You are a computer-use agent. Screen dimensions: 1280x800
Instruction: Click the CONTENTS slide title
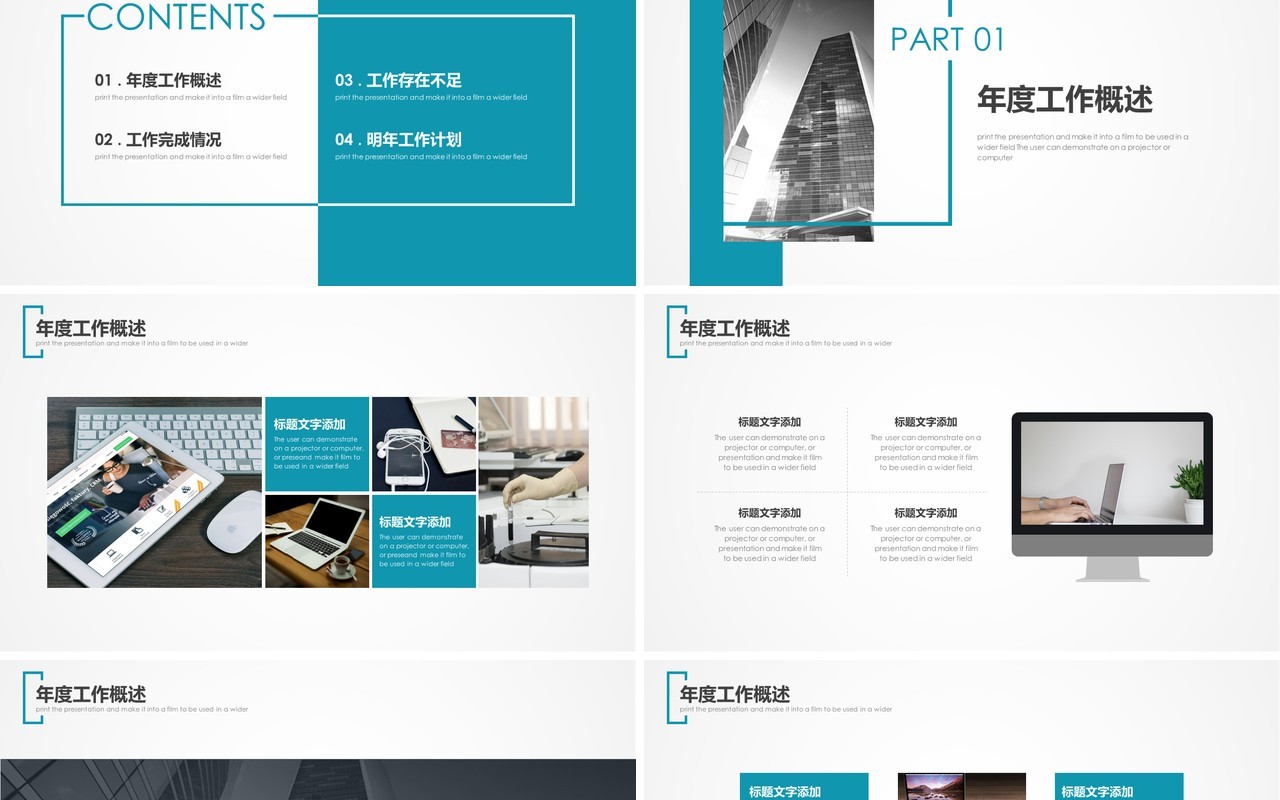(x=176, y=16)
